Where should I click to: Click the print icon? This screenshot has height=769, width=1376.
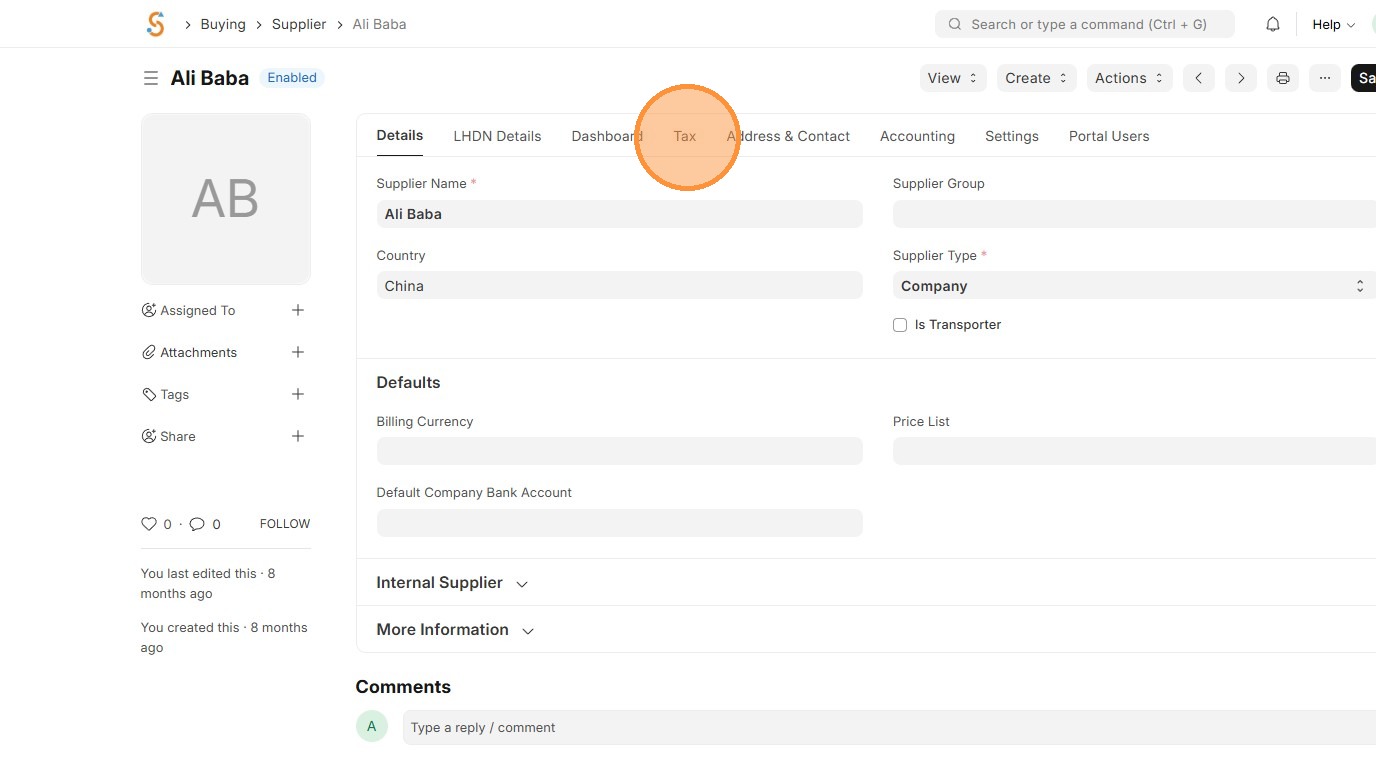pyautogui.click(x=1283, y=78)
